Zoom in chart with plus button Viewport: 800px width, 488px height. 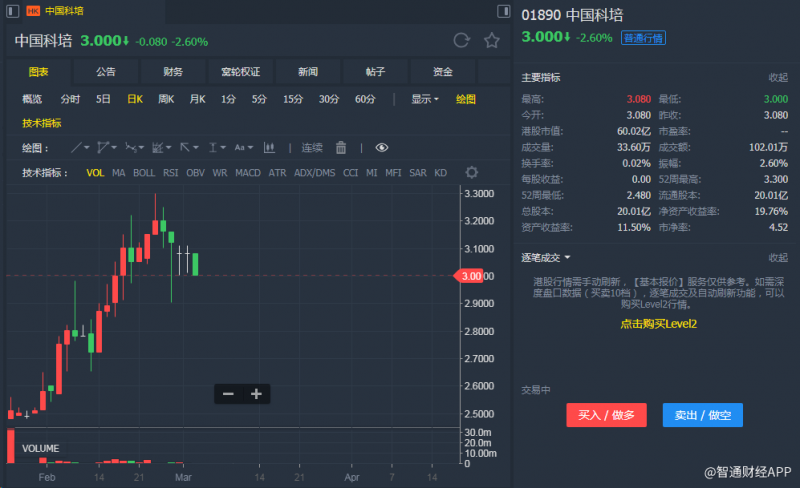[256, 394]
